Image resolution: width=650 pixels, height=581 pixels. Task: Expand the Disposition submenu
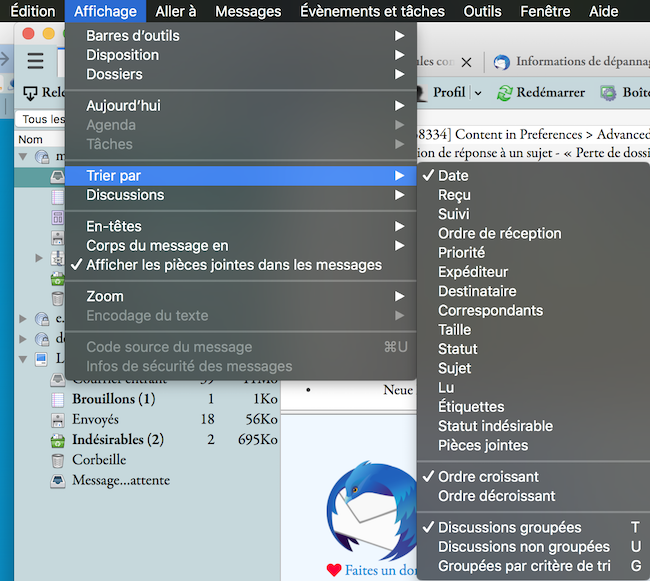[240, 55]
